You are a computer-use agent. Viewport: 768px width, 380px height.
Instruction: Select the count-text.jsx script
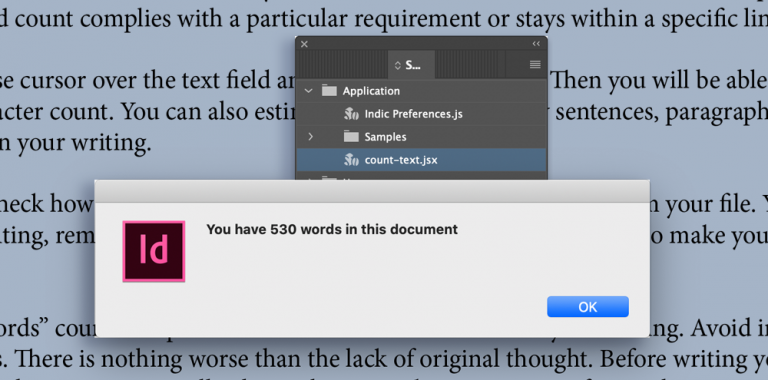421,160
